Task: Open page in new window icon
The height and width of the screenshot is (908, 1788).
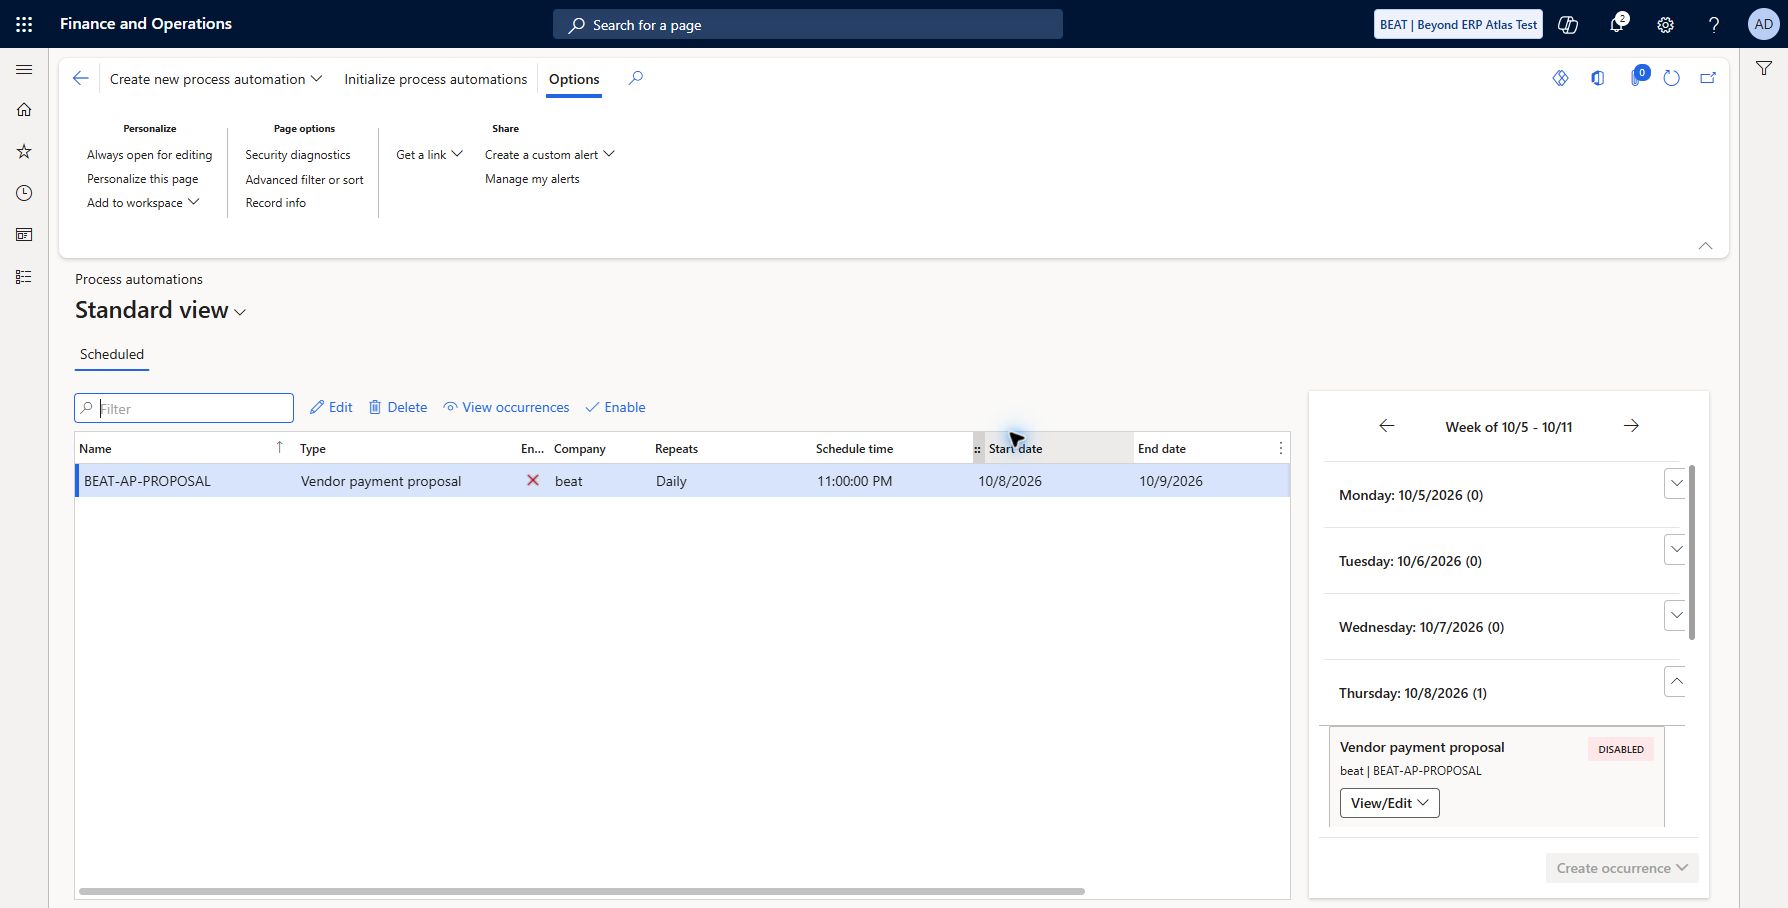Action: (1708, 78)
